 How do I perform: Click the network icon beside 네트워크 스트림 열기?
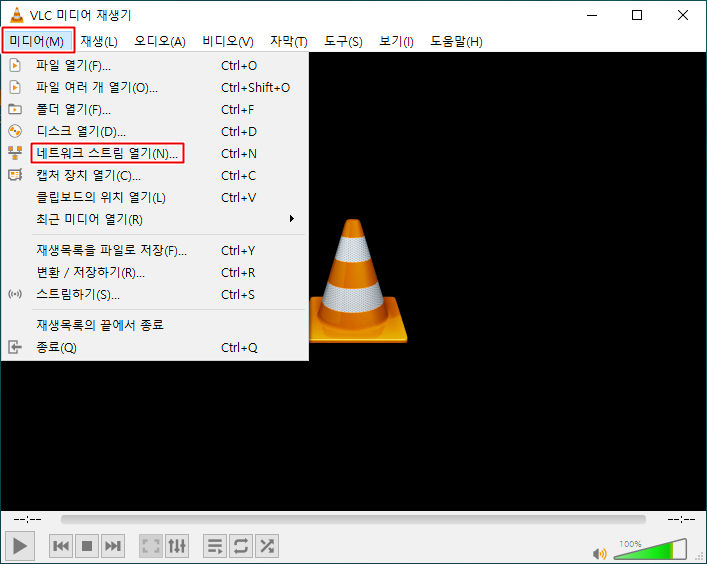coord(15,153)
